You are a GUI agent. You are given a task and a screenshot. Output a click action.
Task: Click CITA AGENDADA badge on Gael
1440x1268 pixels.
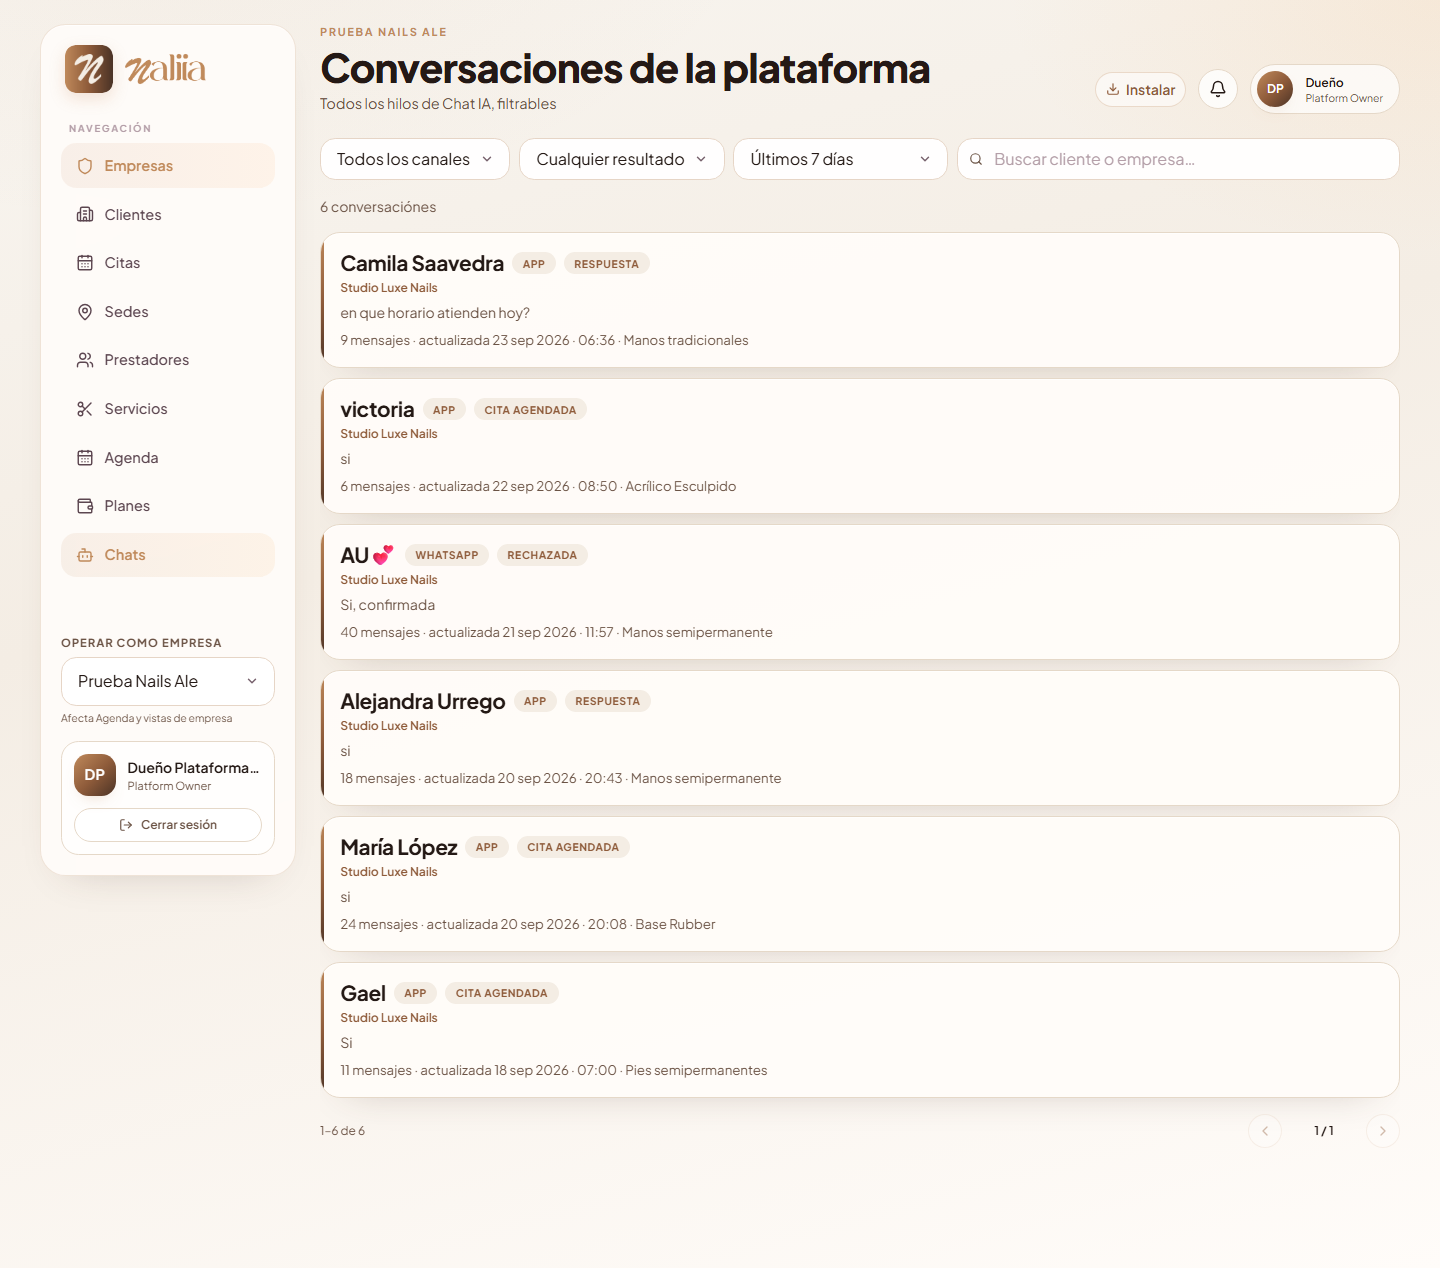pyautogui.click(x=502, y=993)
